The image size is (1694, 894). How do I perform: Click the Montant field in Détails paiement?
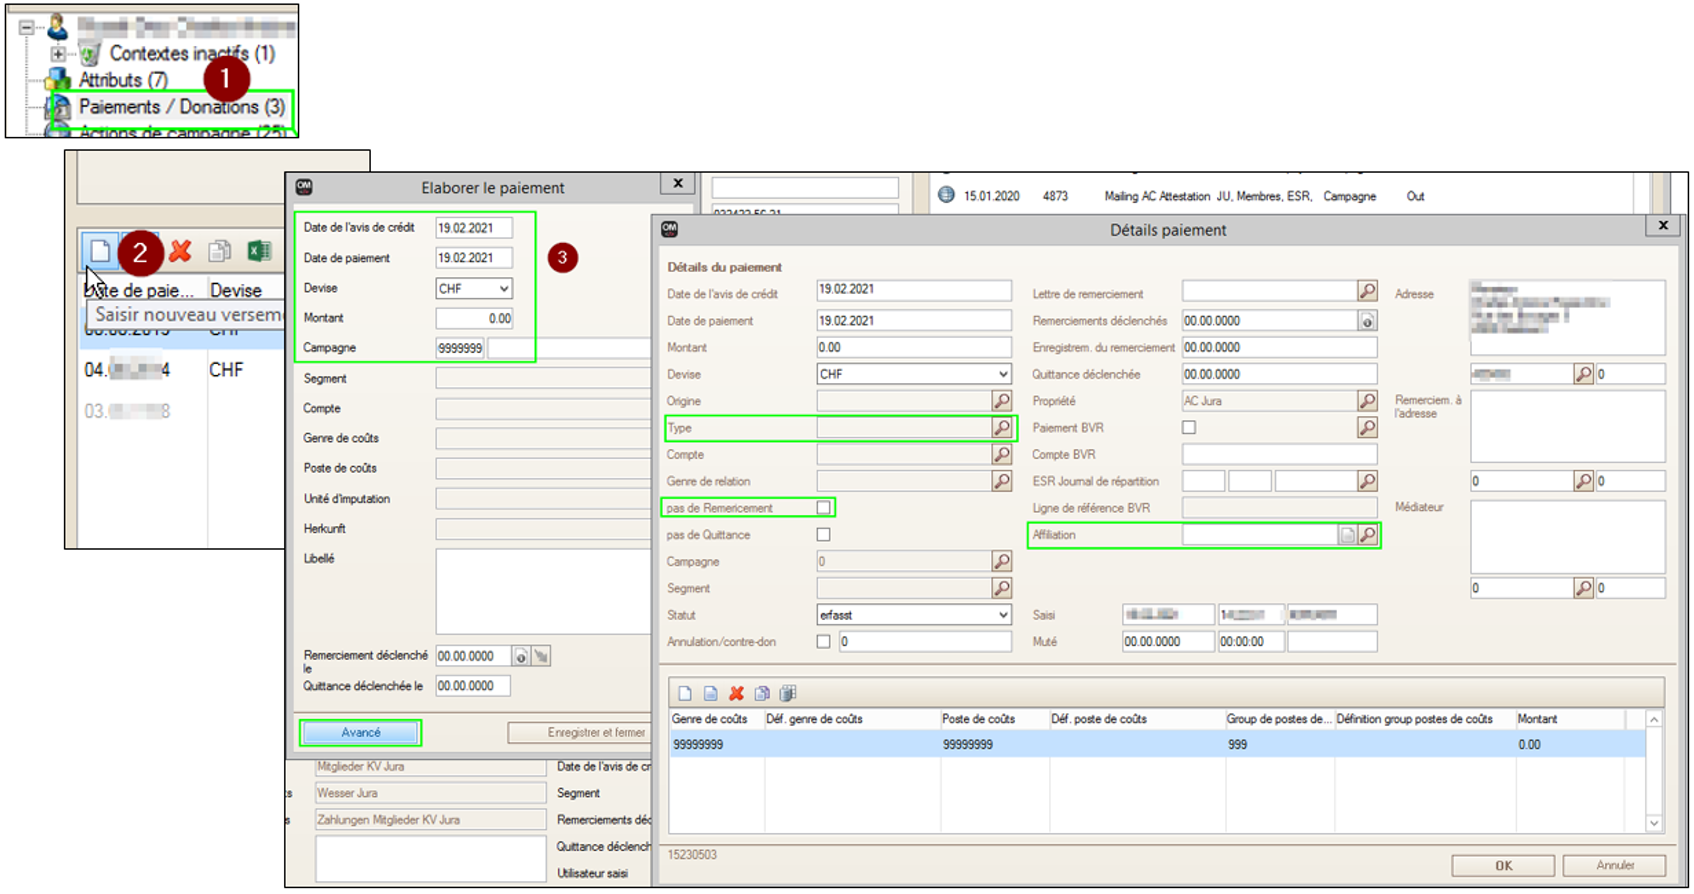(x=914, y=347)
